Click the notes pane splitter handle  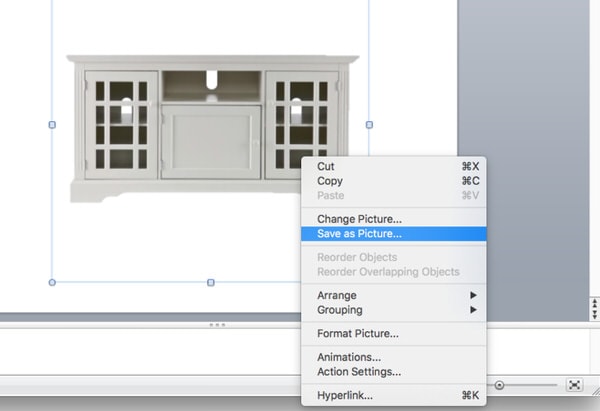[216, 325]
